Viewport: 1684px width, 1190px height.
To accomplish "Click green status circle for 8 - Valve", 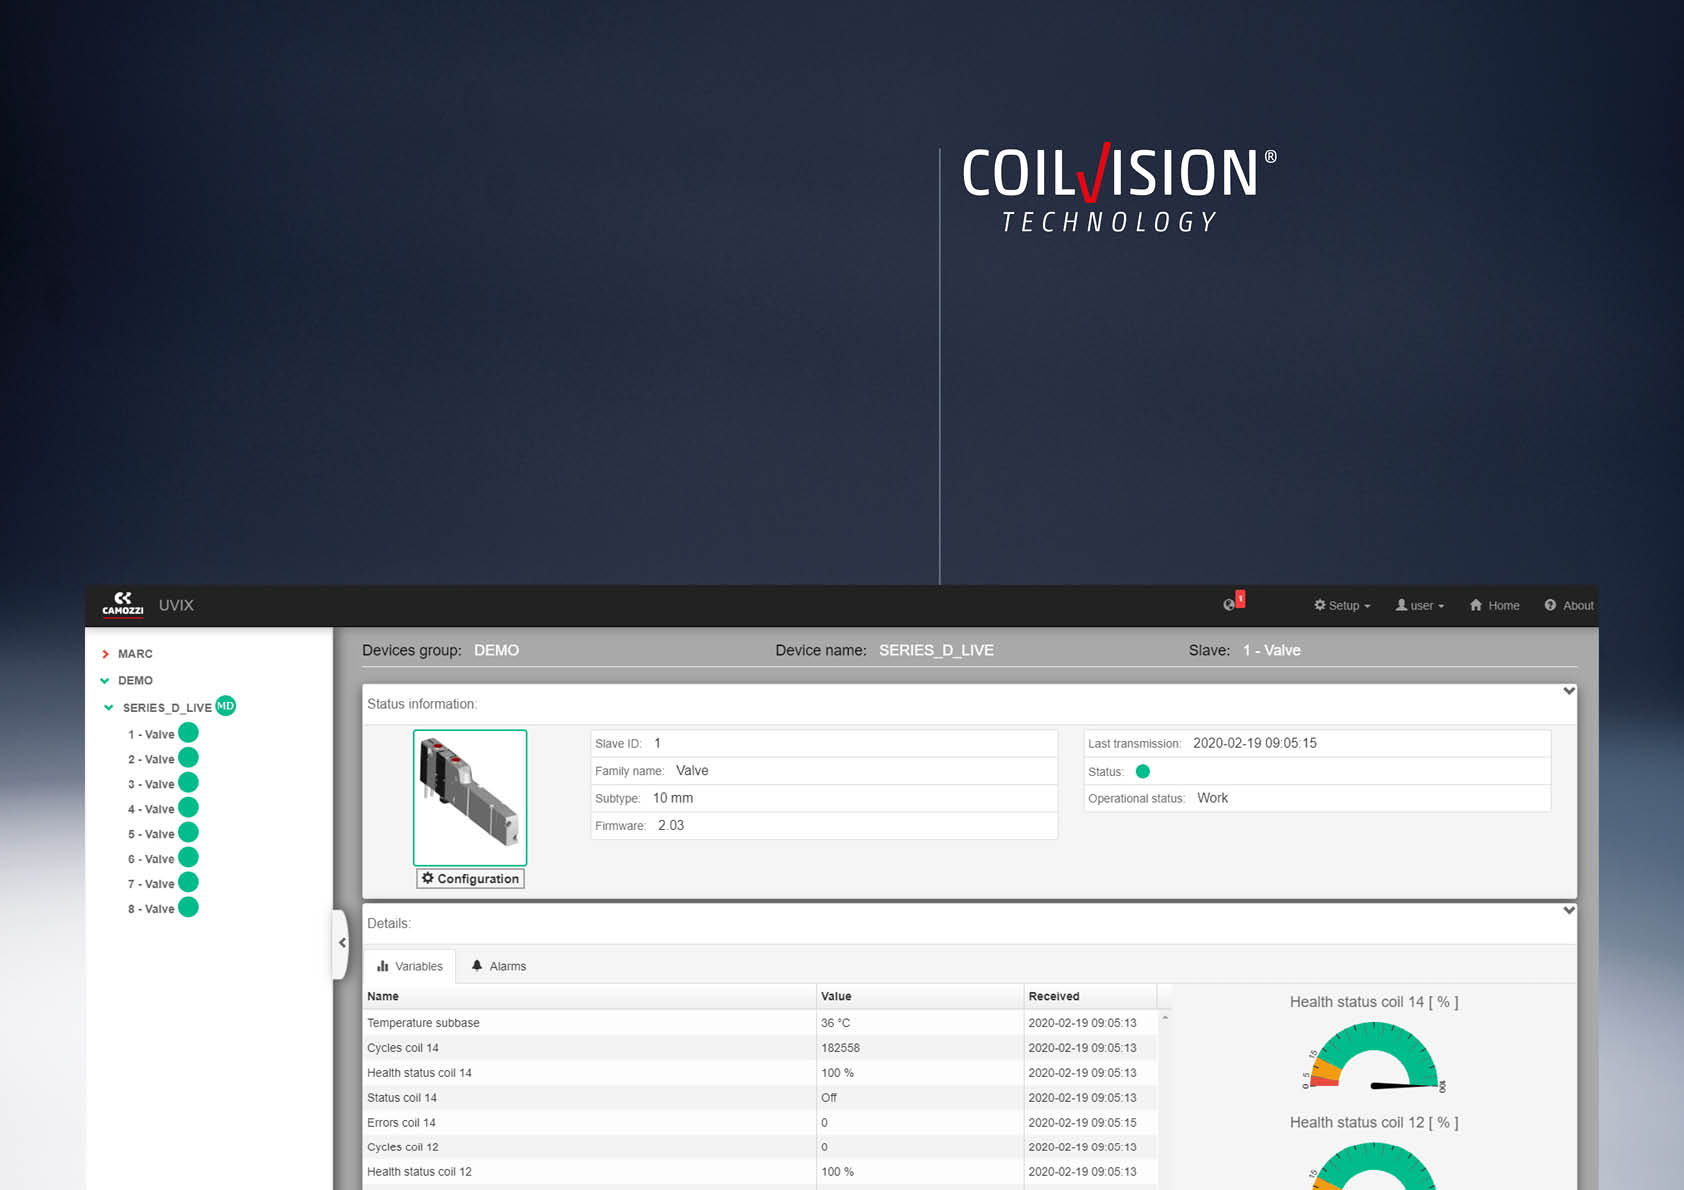I will coord(188,908).
